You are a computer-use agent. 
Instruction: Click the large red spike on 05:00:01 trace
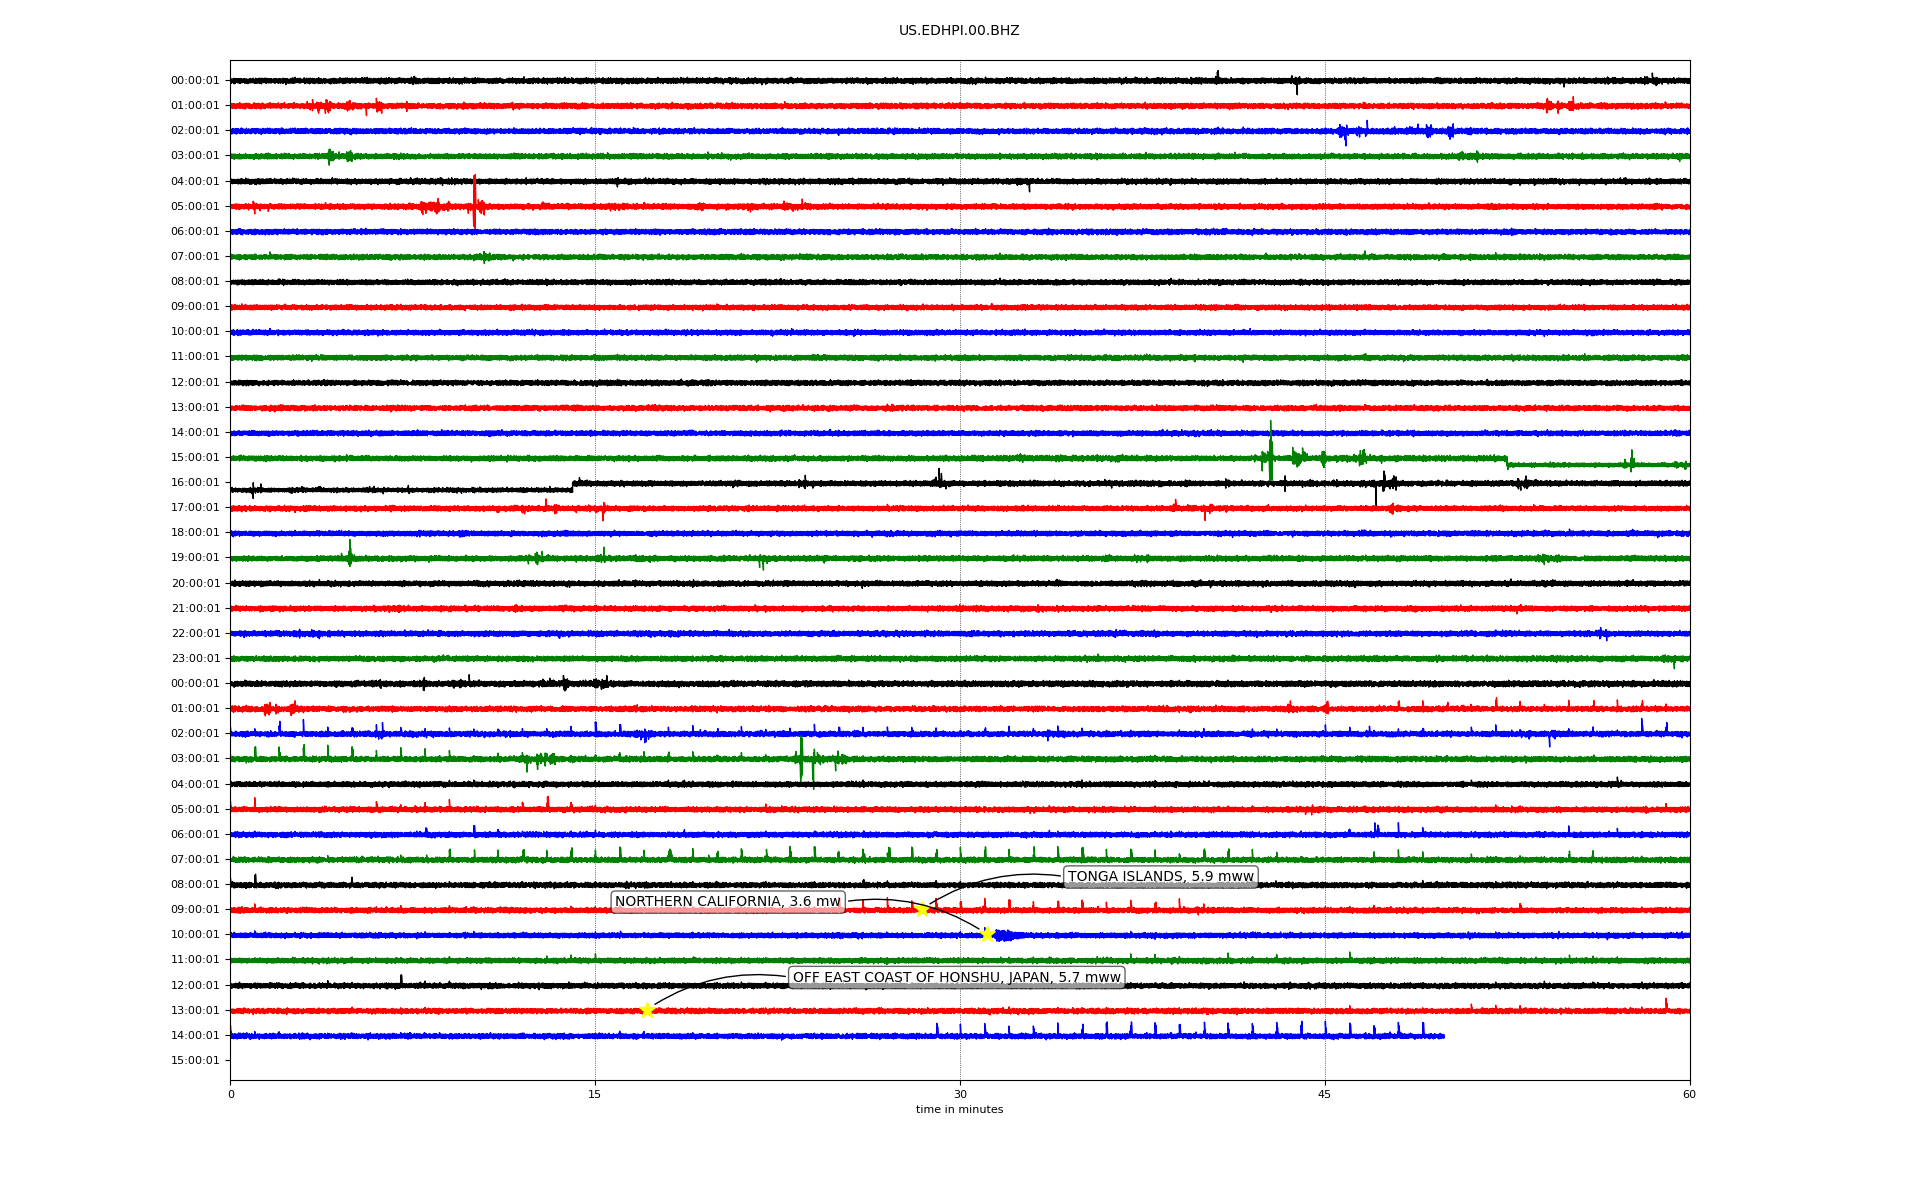[474, 200]
